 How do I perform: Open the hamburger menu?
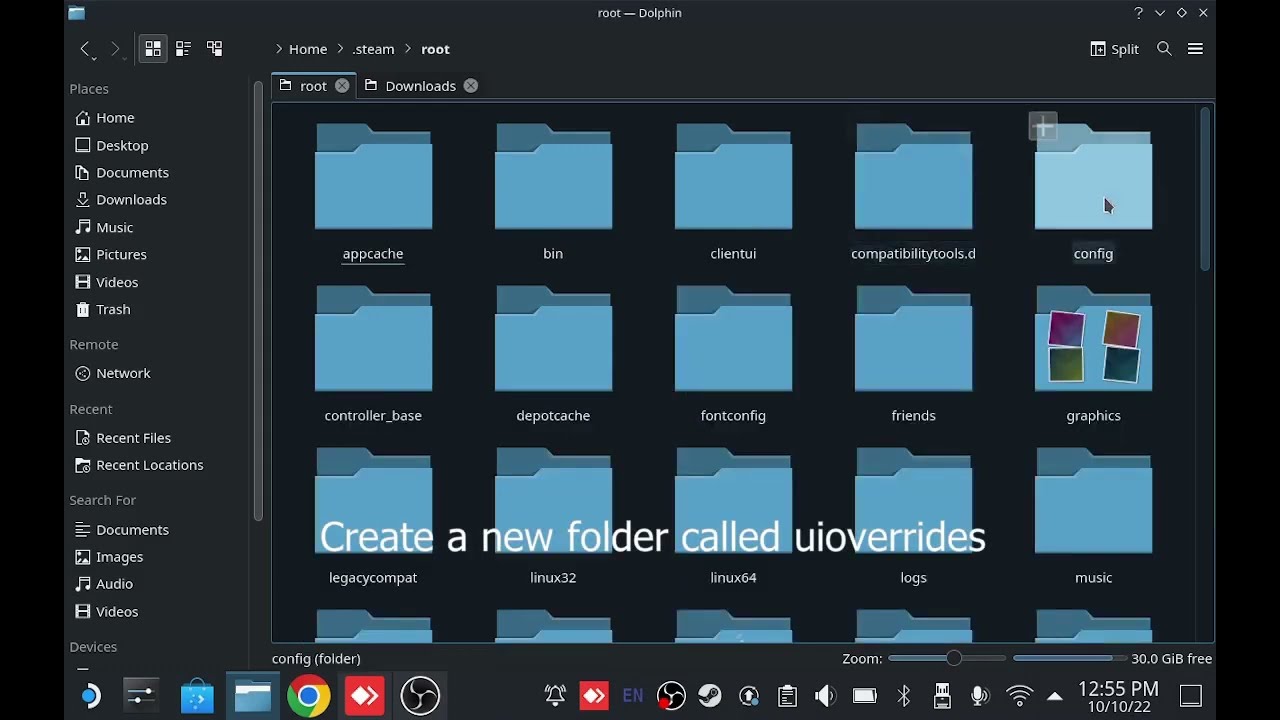tap(1195, 49)
